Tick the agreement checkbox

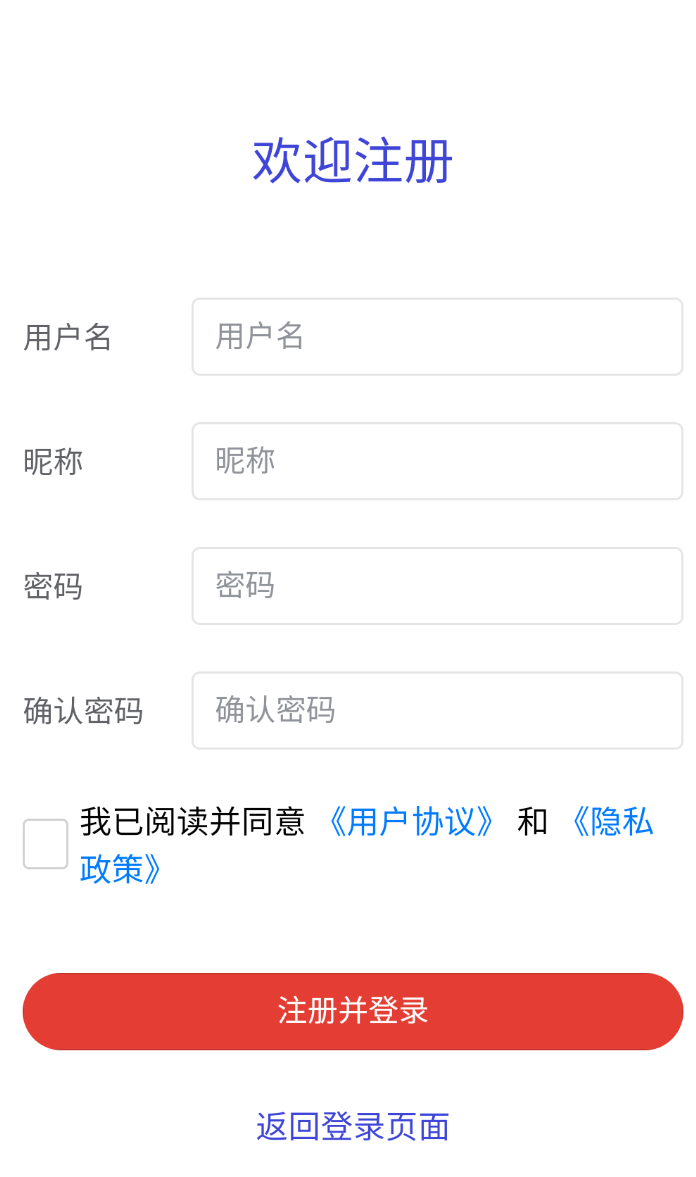(x=46, y=844)
